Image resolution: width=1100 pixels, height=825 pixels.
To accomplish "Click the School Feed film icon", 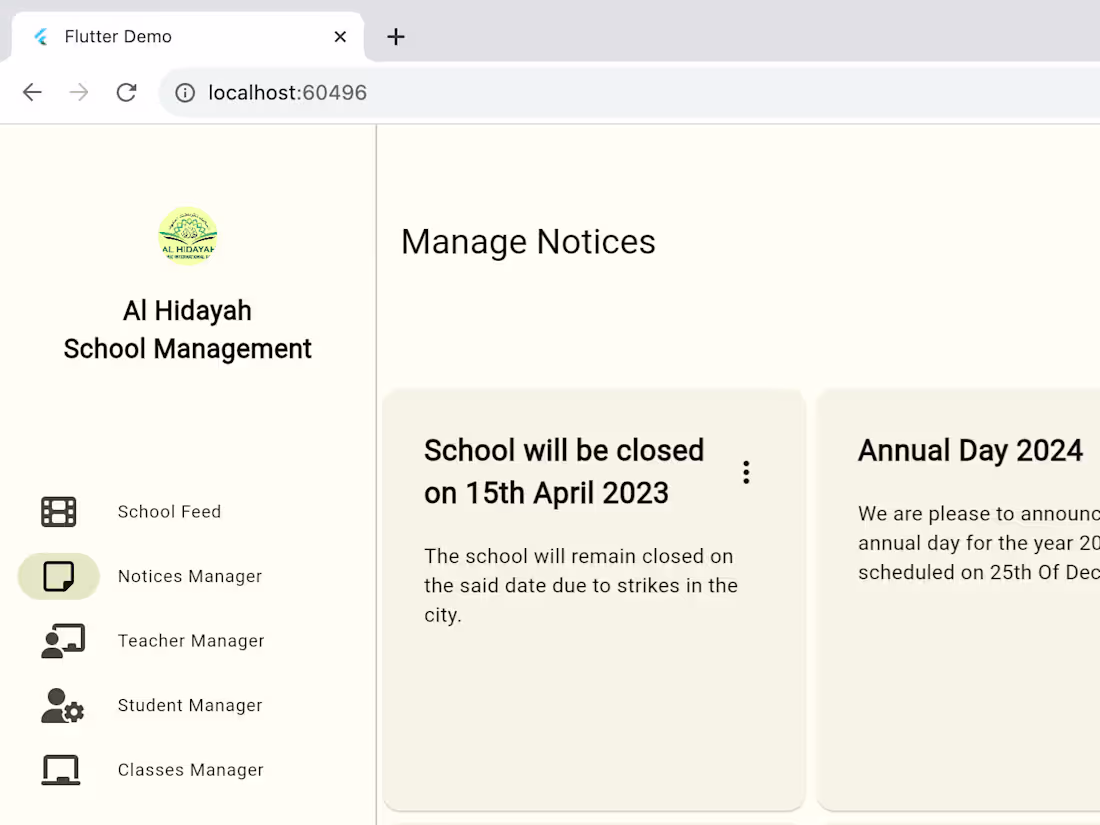I will click(59, 512).
